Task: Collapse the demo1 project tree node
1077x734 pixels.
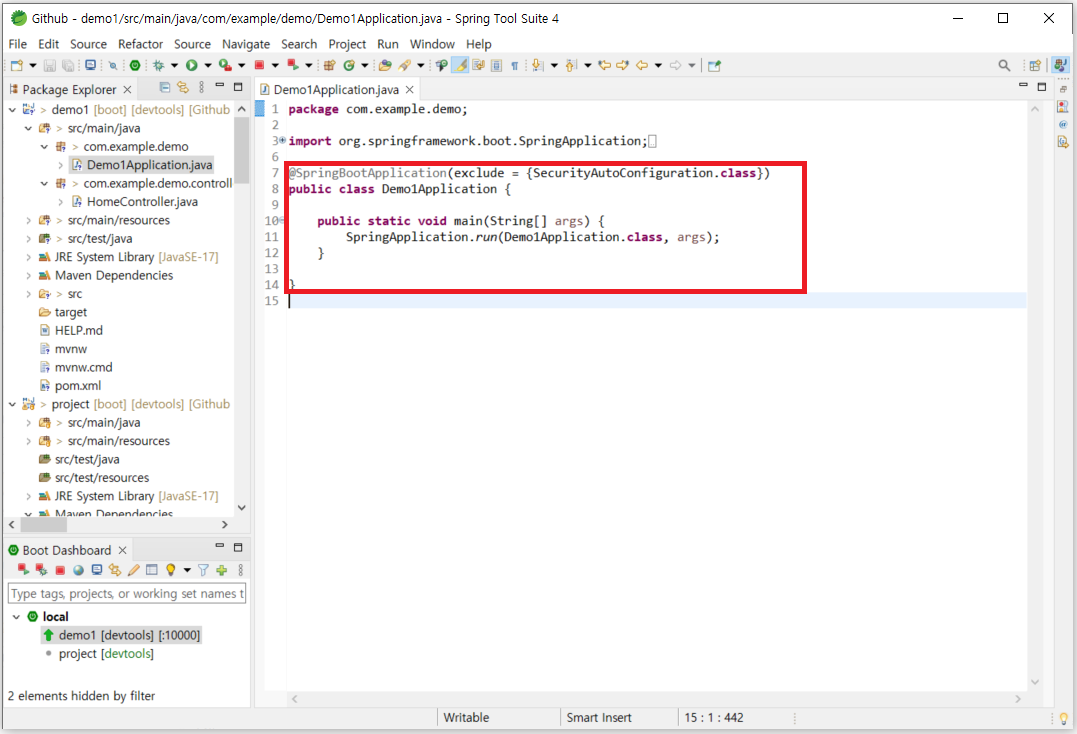Action: click(12, 109)
